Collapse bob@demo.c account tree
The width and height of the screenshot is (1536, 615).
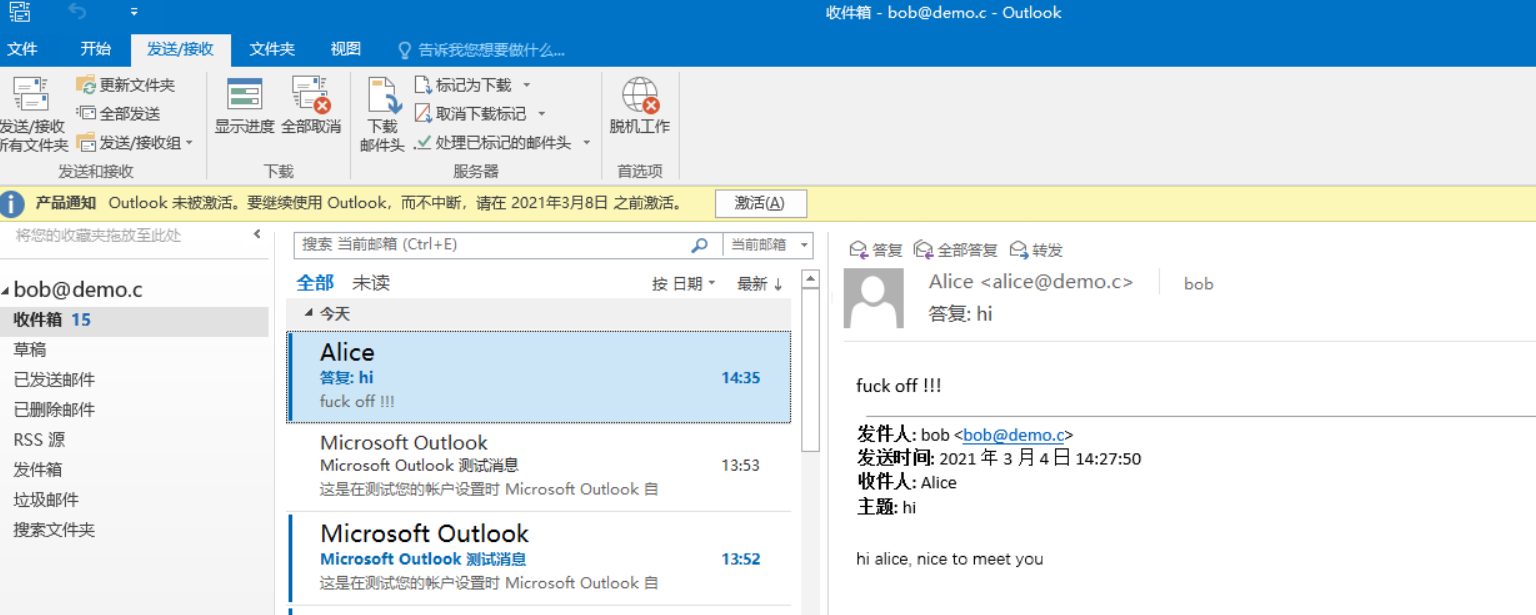coord(6,291)
